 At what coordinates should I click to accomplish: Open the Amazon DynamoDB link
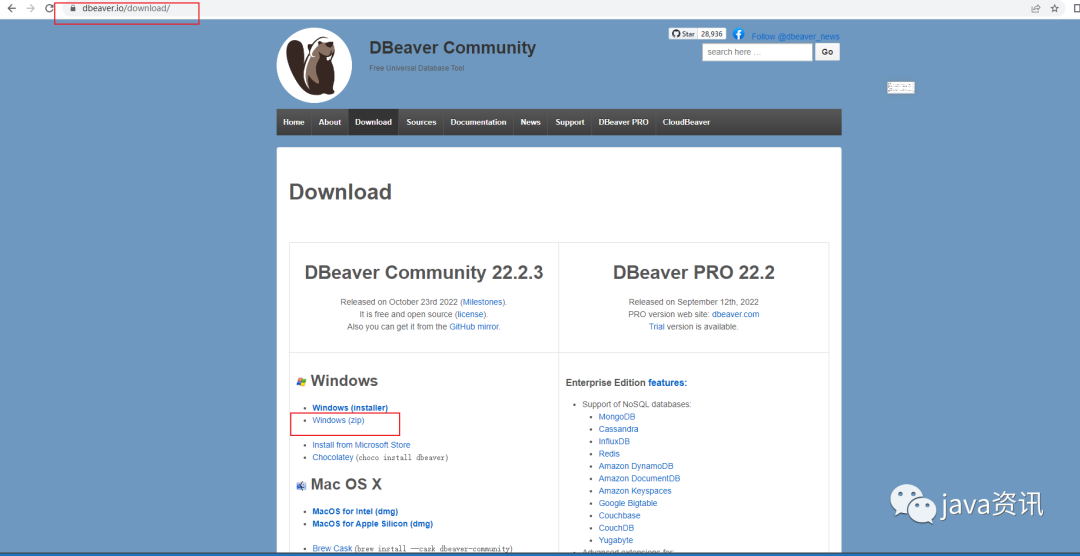(x=636, y=466)
